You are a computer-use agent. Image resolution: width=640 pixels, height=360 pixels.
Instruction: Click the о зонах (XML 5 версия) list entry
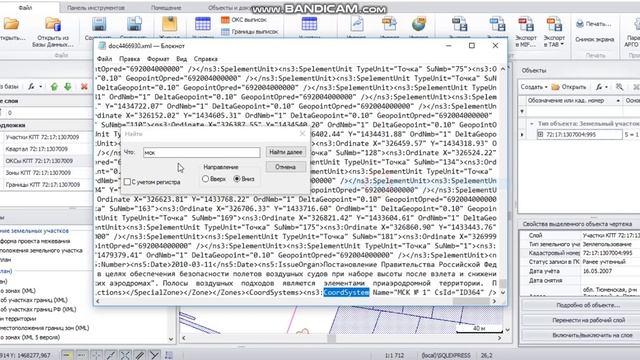pos(30,337)
